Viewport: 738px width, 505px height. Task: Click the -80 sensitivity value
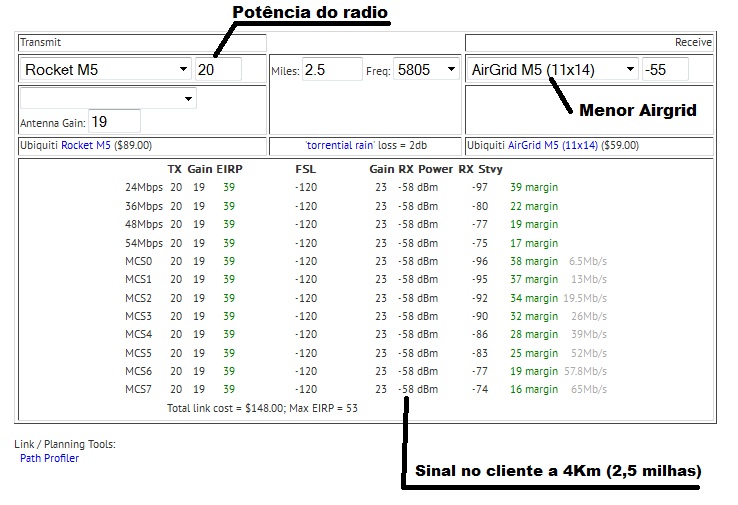click(480, 206)
